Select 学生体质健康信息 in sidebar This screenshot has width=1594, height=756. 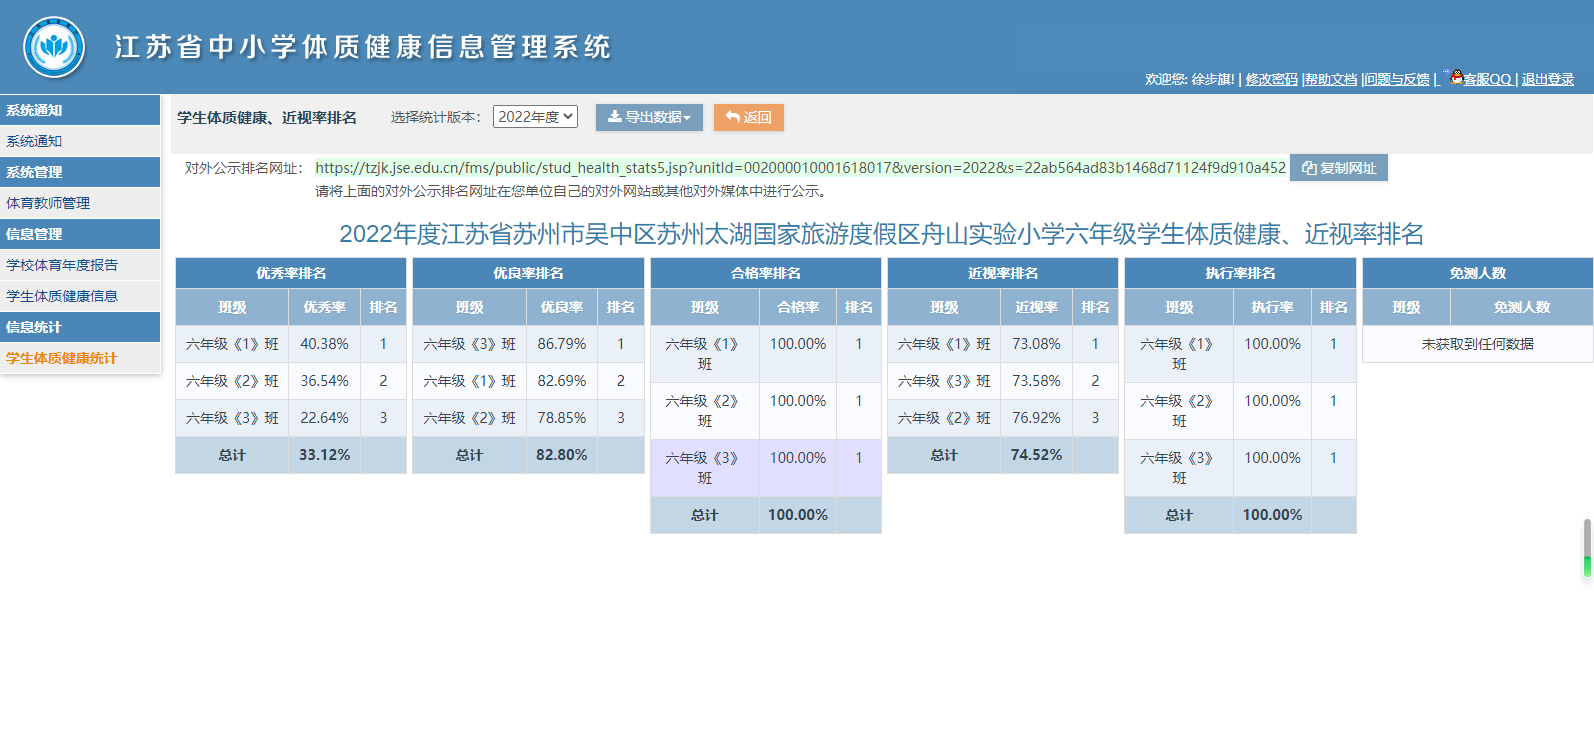pos(80,296)
